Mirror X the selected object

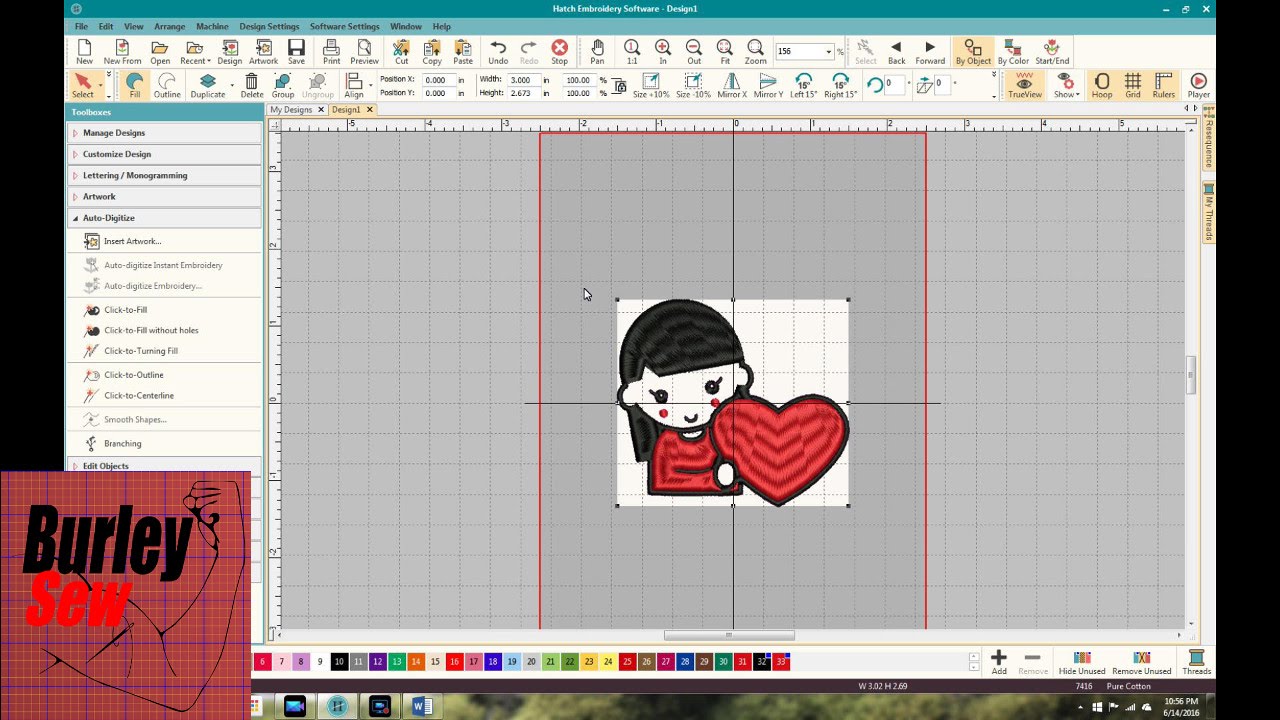pyautogui.click(x=731, y=86)
